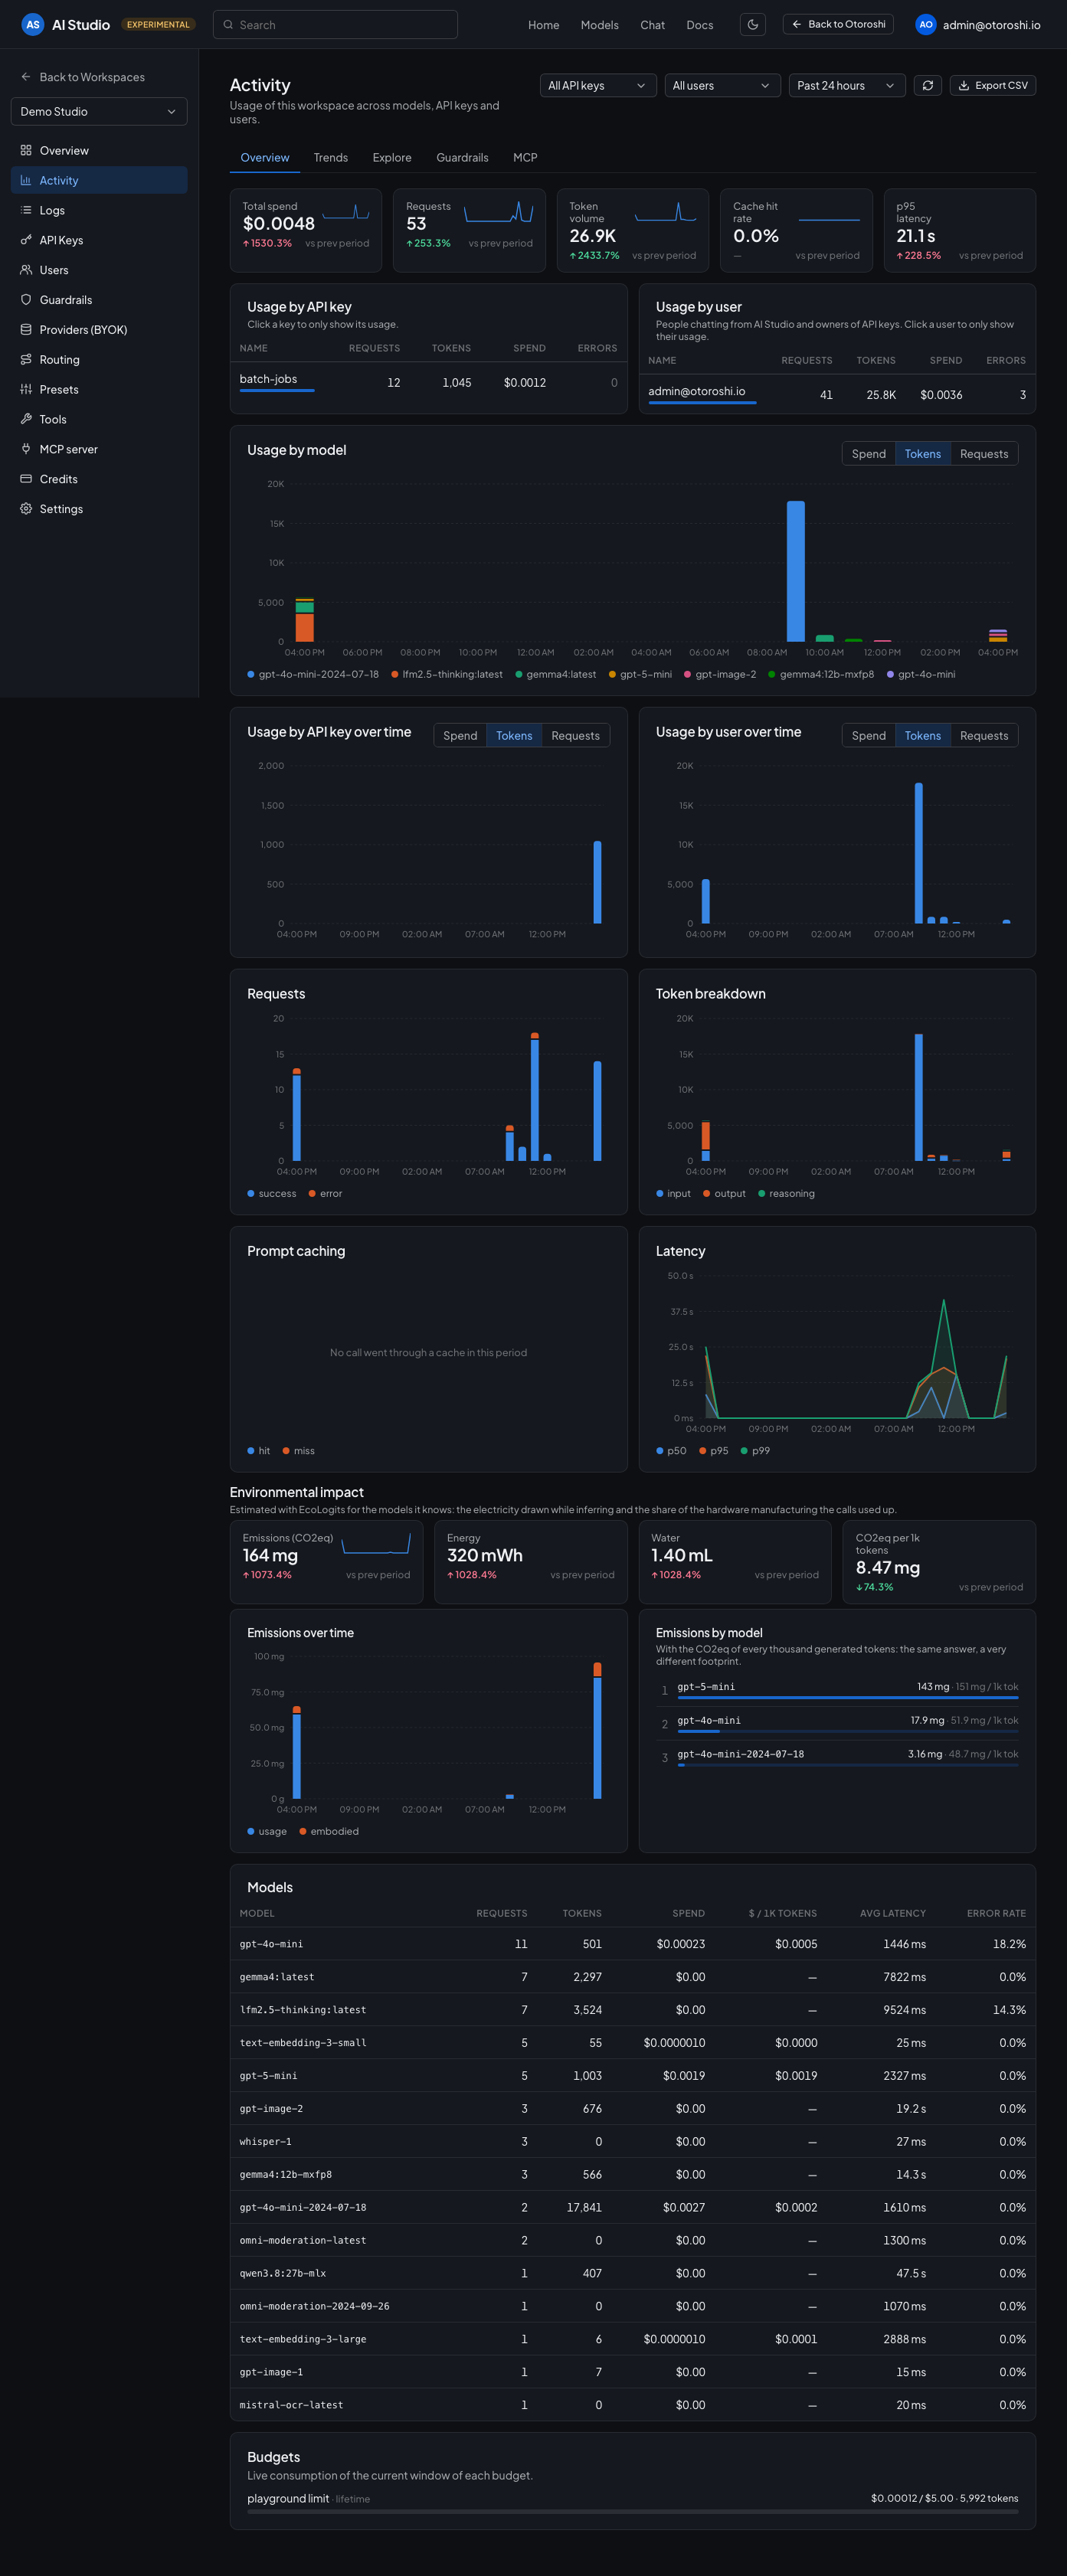Image resolution: width=1067 pixels, height=2576 pixels.
Task: Open Models in top navigation
Action: tap(599, 25)
